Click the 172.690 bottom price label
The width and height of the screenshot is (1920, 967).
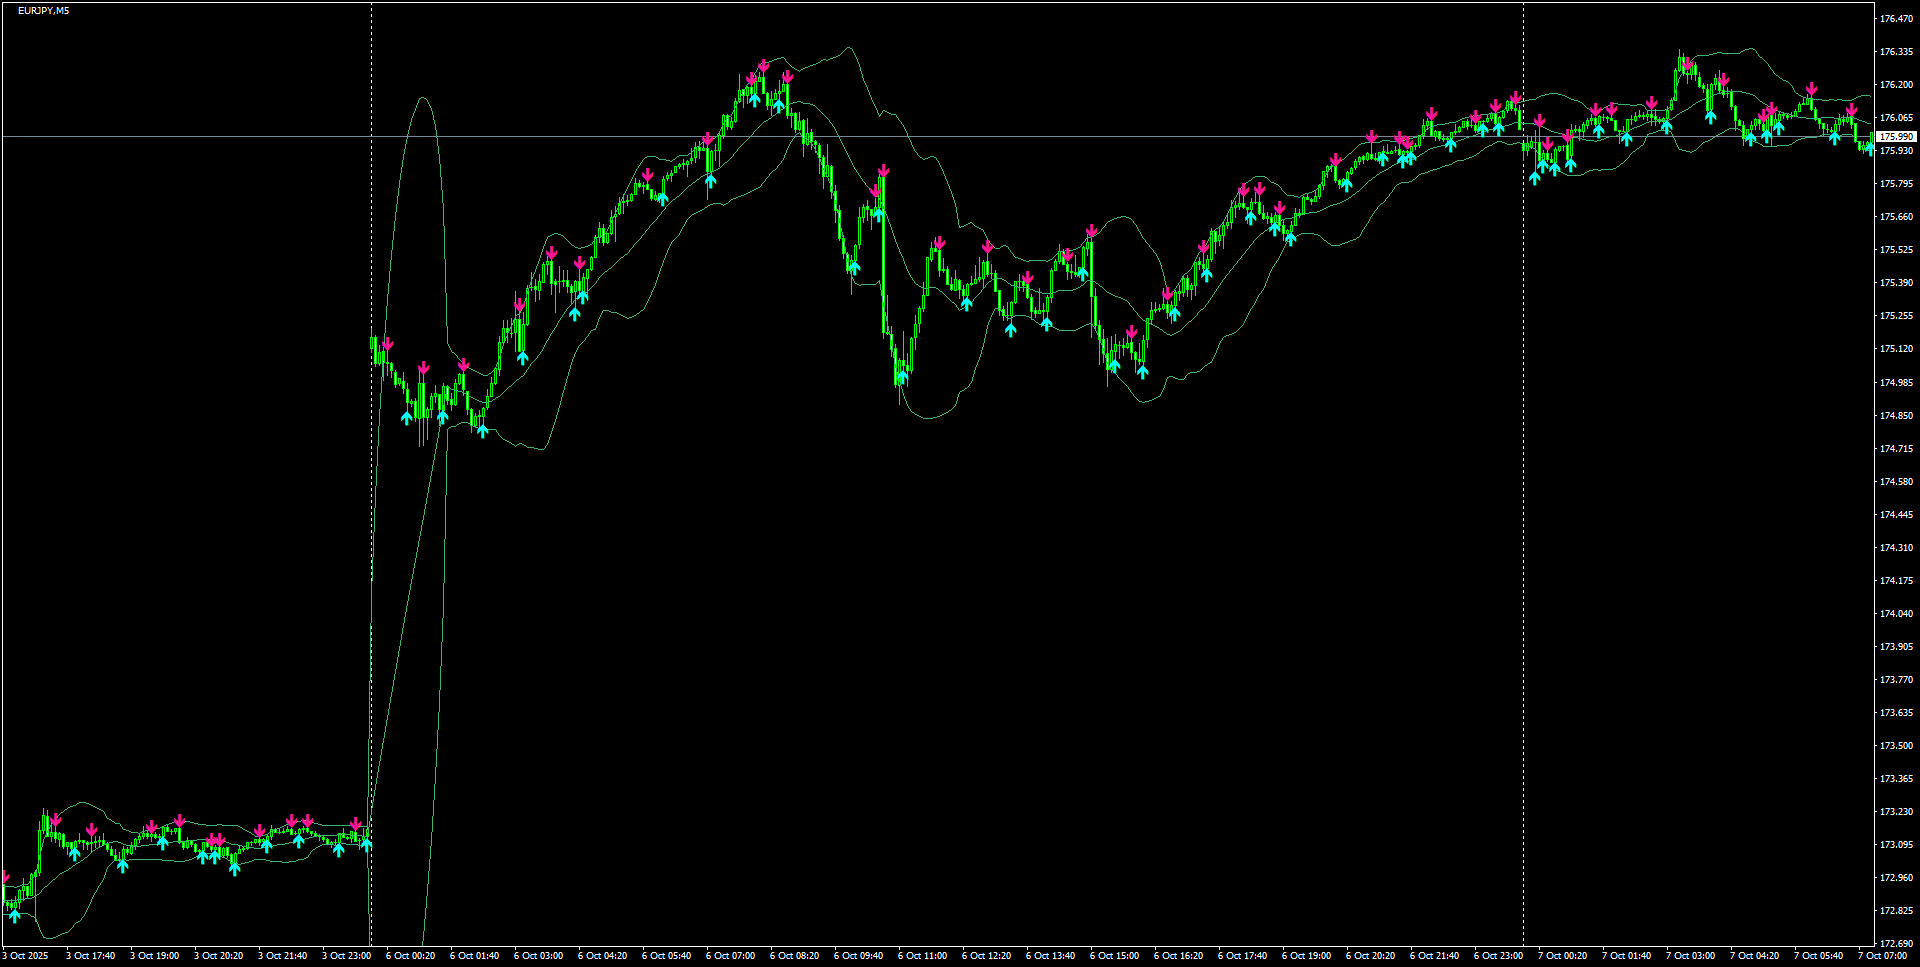point(1897,944)
